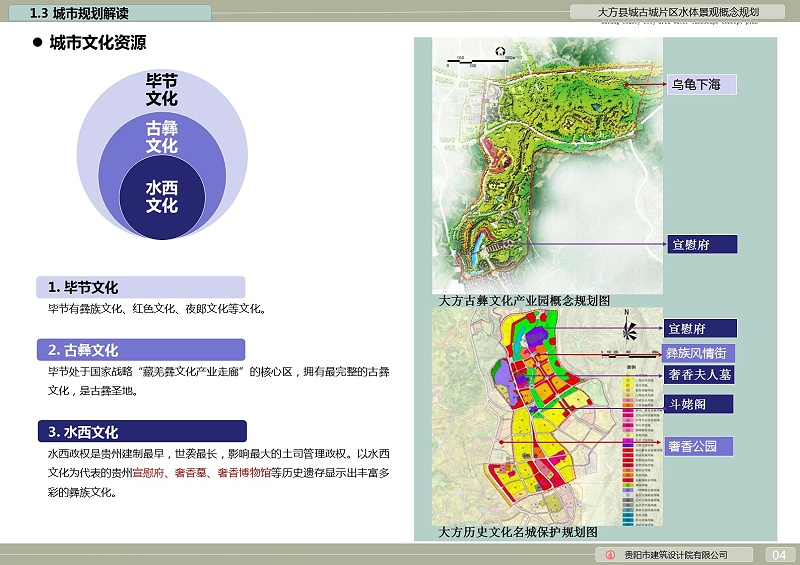
Task: Click the page number 04 box
Action: tap(780, 555)
